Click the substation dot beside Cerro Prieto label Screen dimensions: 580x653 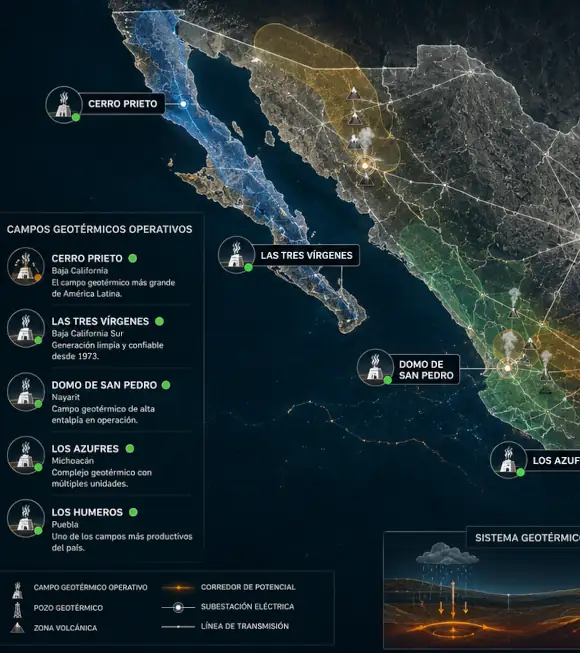pyautogui.click(x=183, y=104)
